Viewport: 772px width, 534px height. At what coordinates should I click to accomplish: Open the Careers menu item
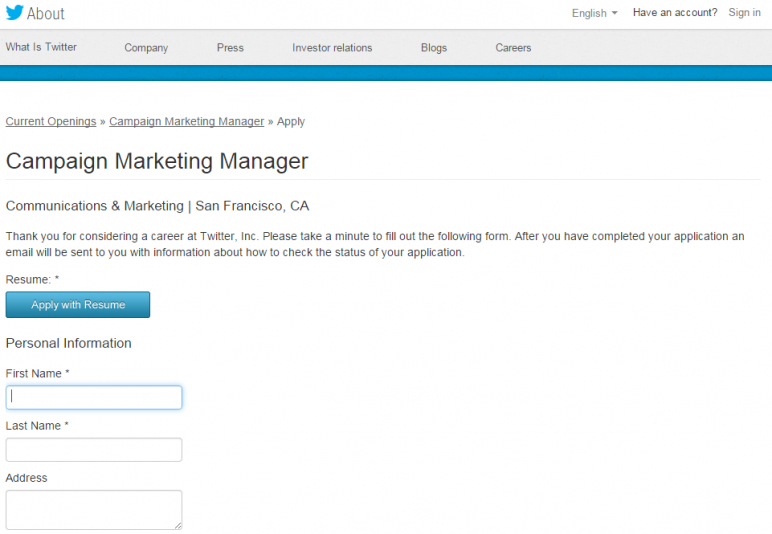pyautogui.click(x=513, y=48)
